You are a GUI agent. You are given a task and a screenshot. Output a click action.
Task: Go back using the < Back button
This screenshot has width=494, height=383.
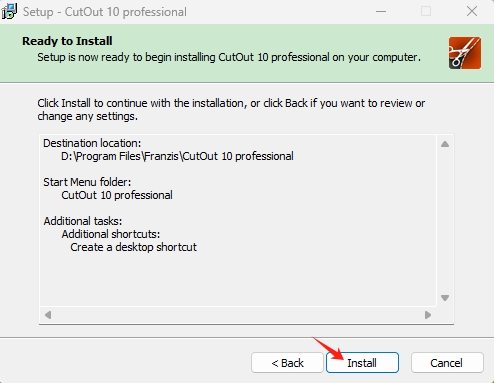pos(287,363)
